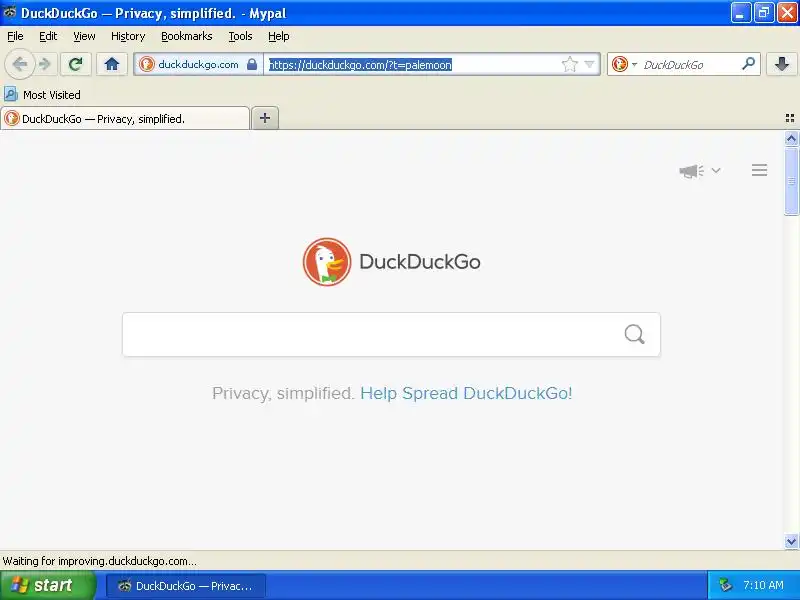Open the DuckDuckGo hamburger menu
Viewport: 800px width, 600px height.
759,170
